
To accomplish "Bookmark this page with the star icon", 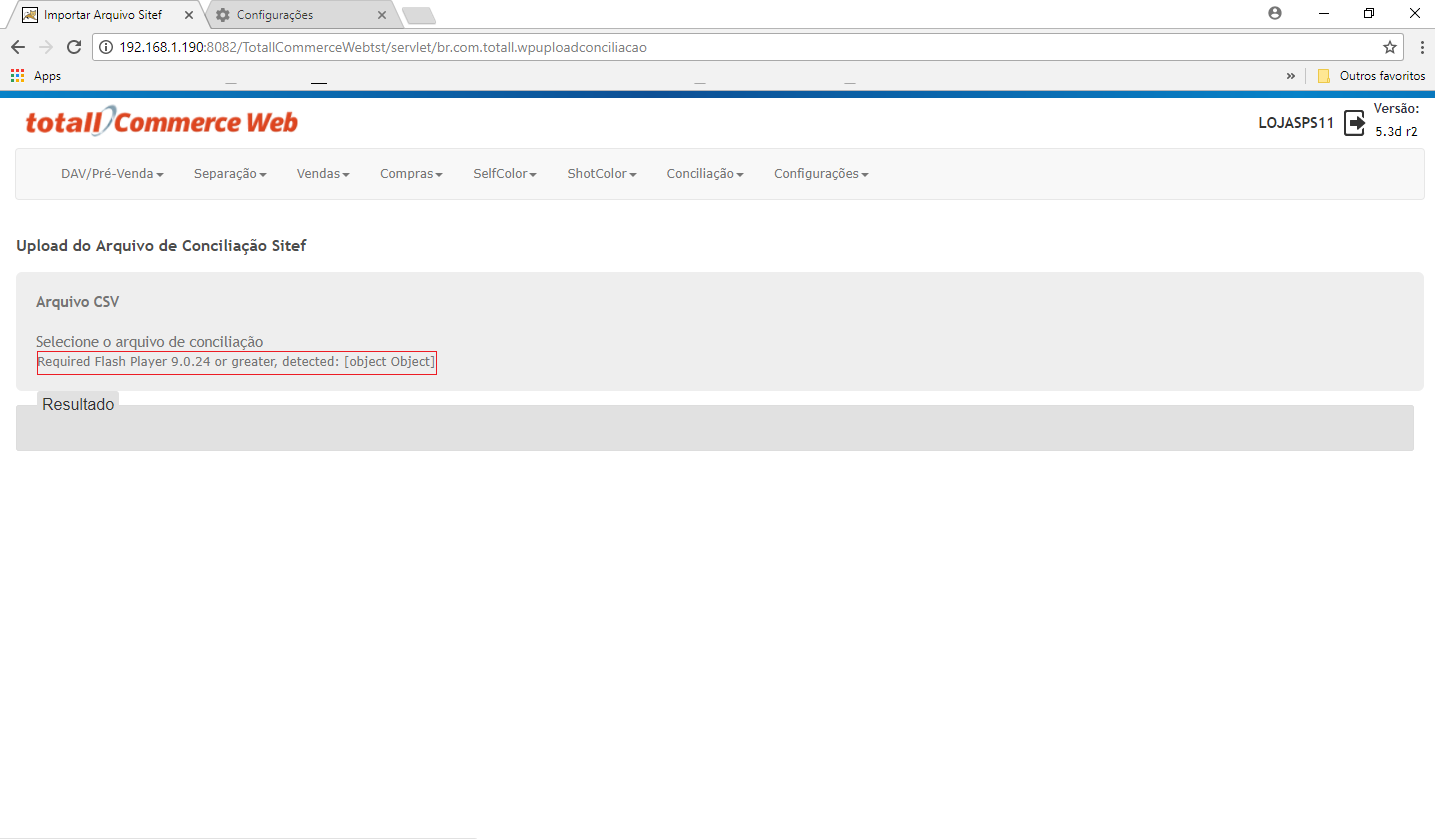I will [1389, 47].
